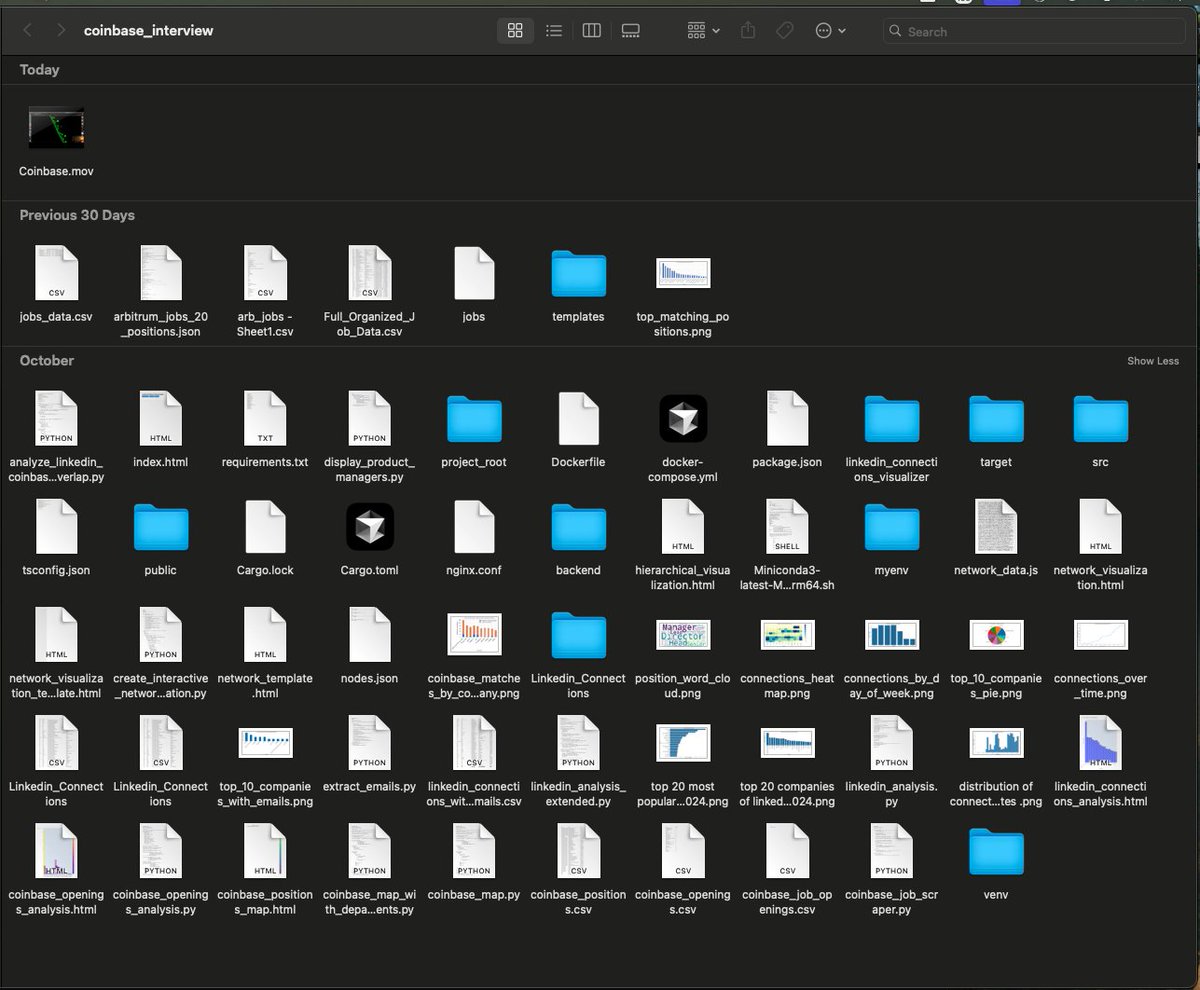1200x990 pixels.
Task: Click Show Less in October section
Action: coord(1153,361)
